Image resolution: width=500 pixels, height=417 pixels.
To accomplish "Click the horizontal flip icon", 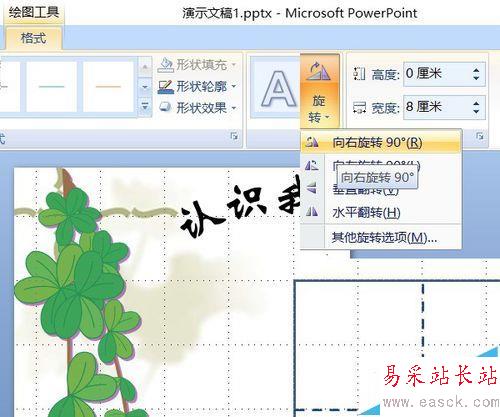I will [312, 212].
